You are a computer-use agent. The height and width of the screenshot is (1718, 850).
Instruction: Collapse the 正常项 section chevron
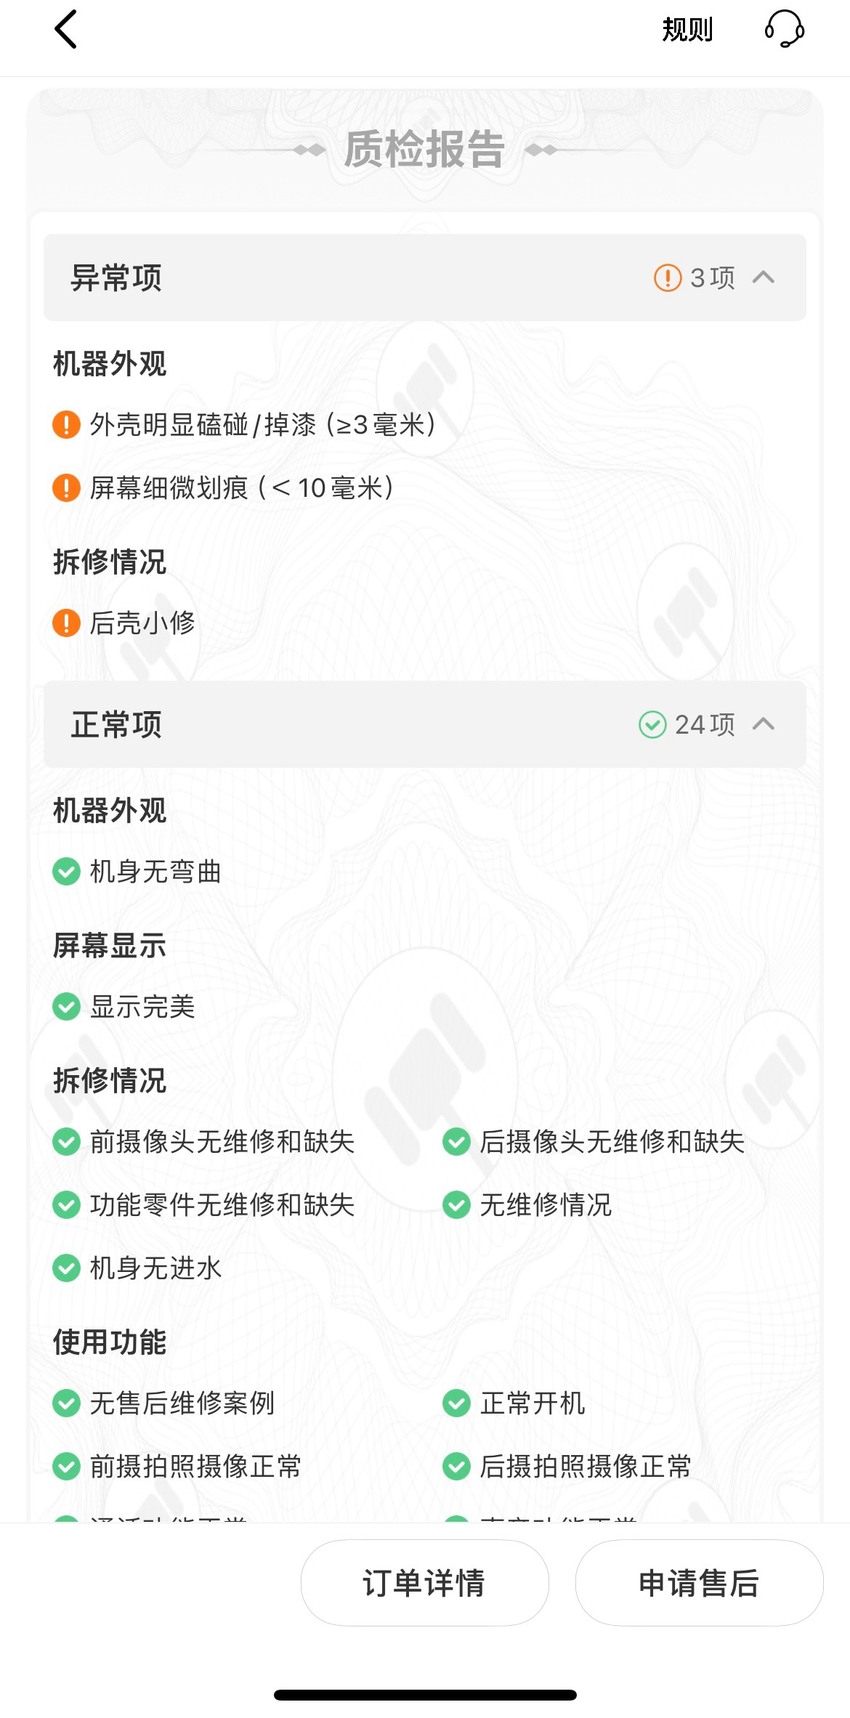[x=763, y=724]
